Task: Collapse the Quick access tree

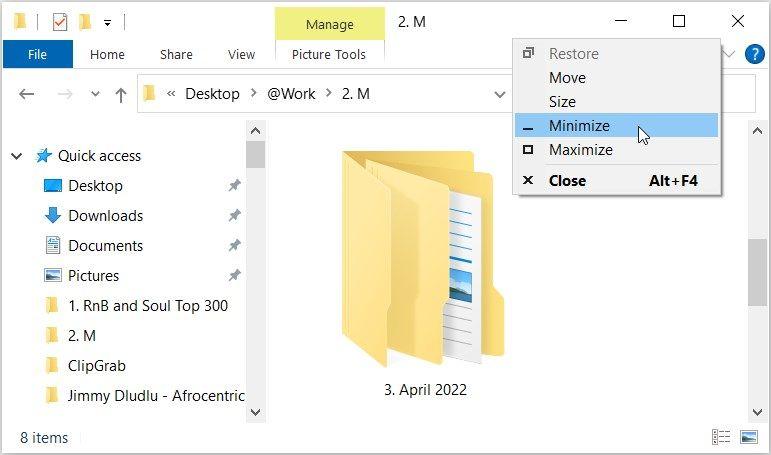Action: [x=17, y=156]
